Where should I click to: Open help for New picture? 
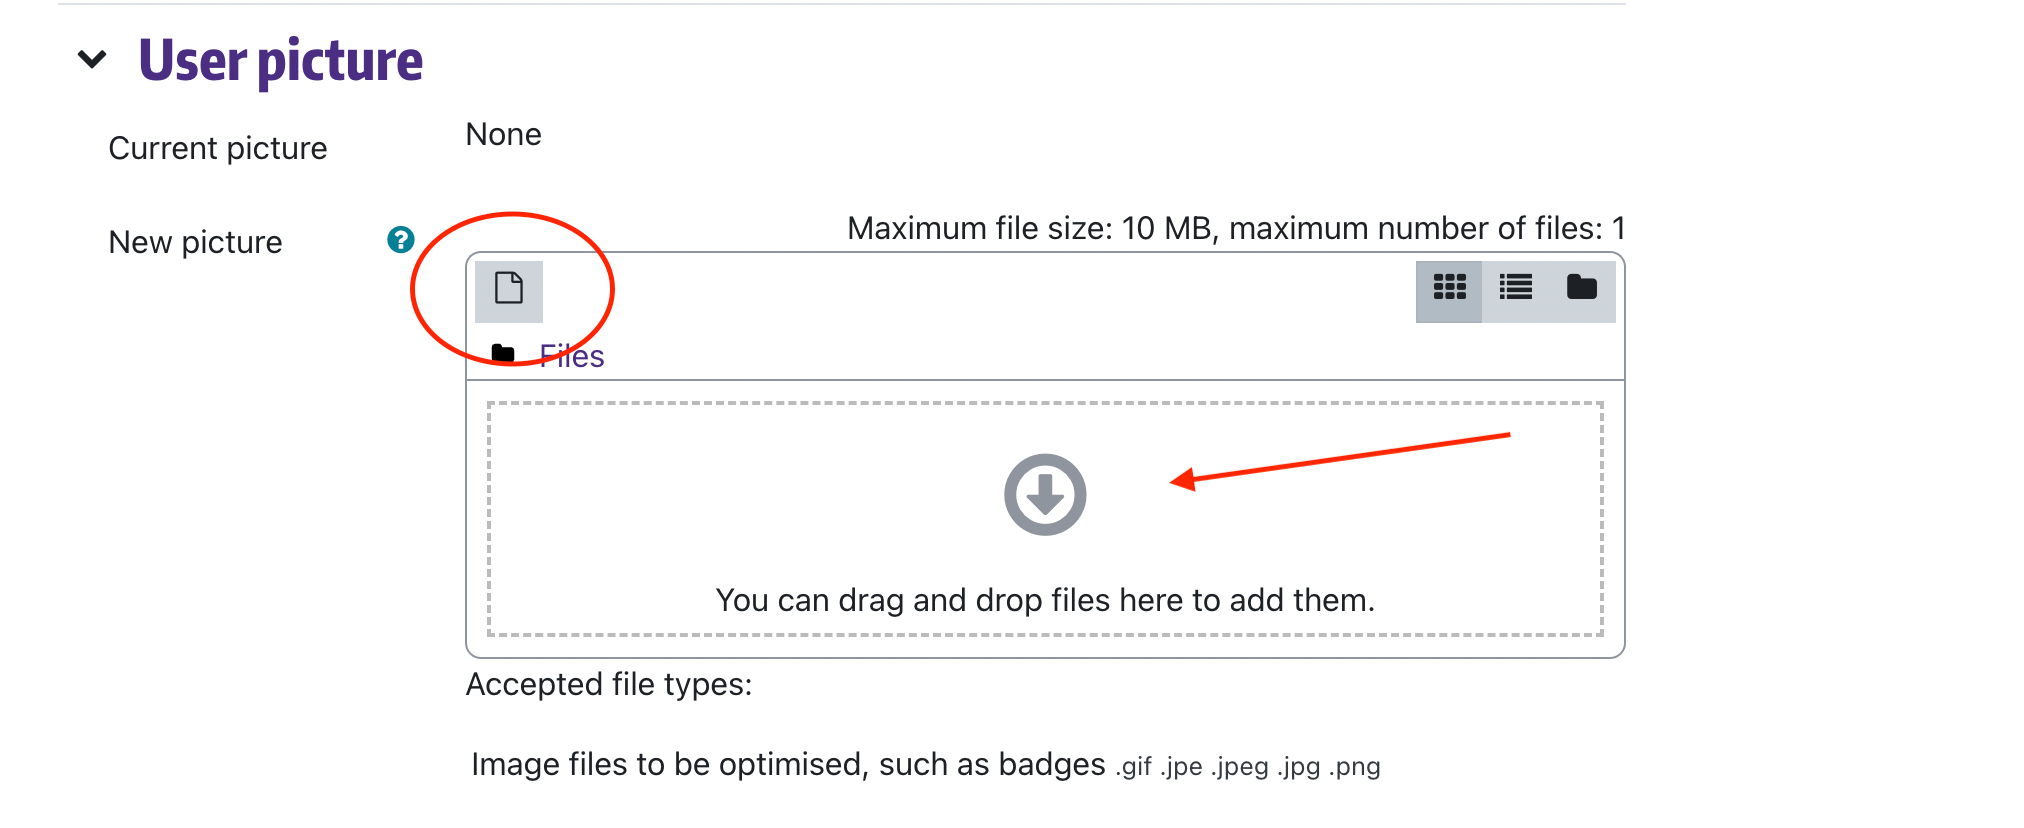(x=401, y=240)
